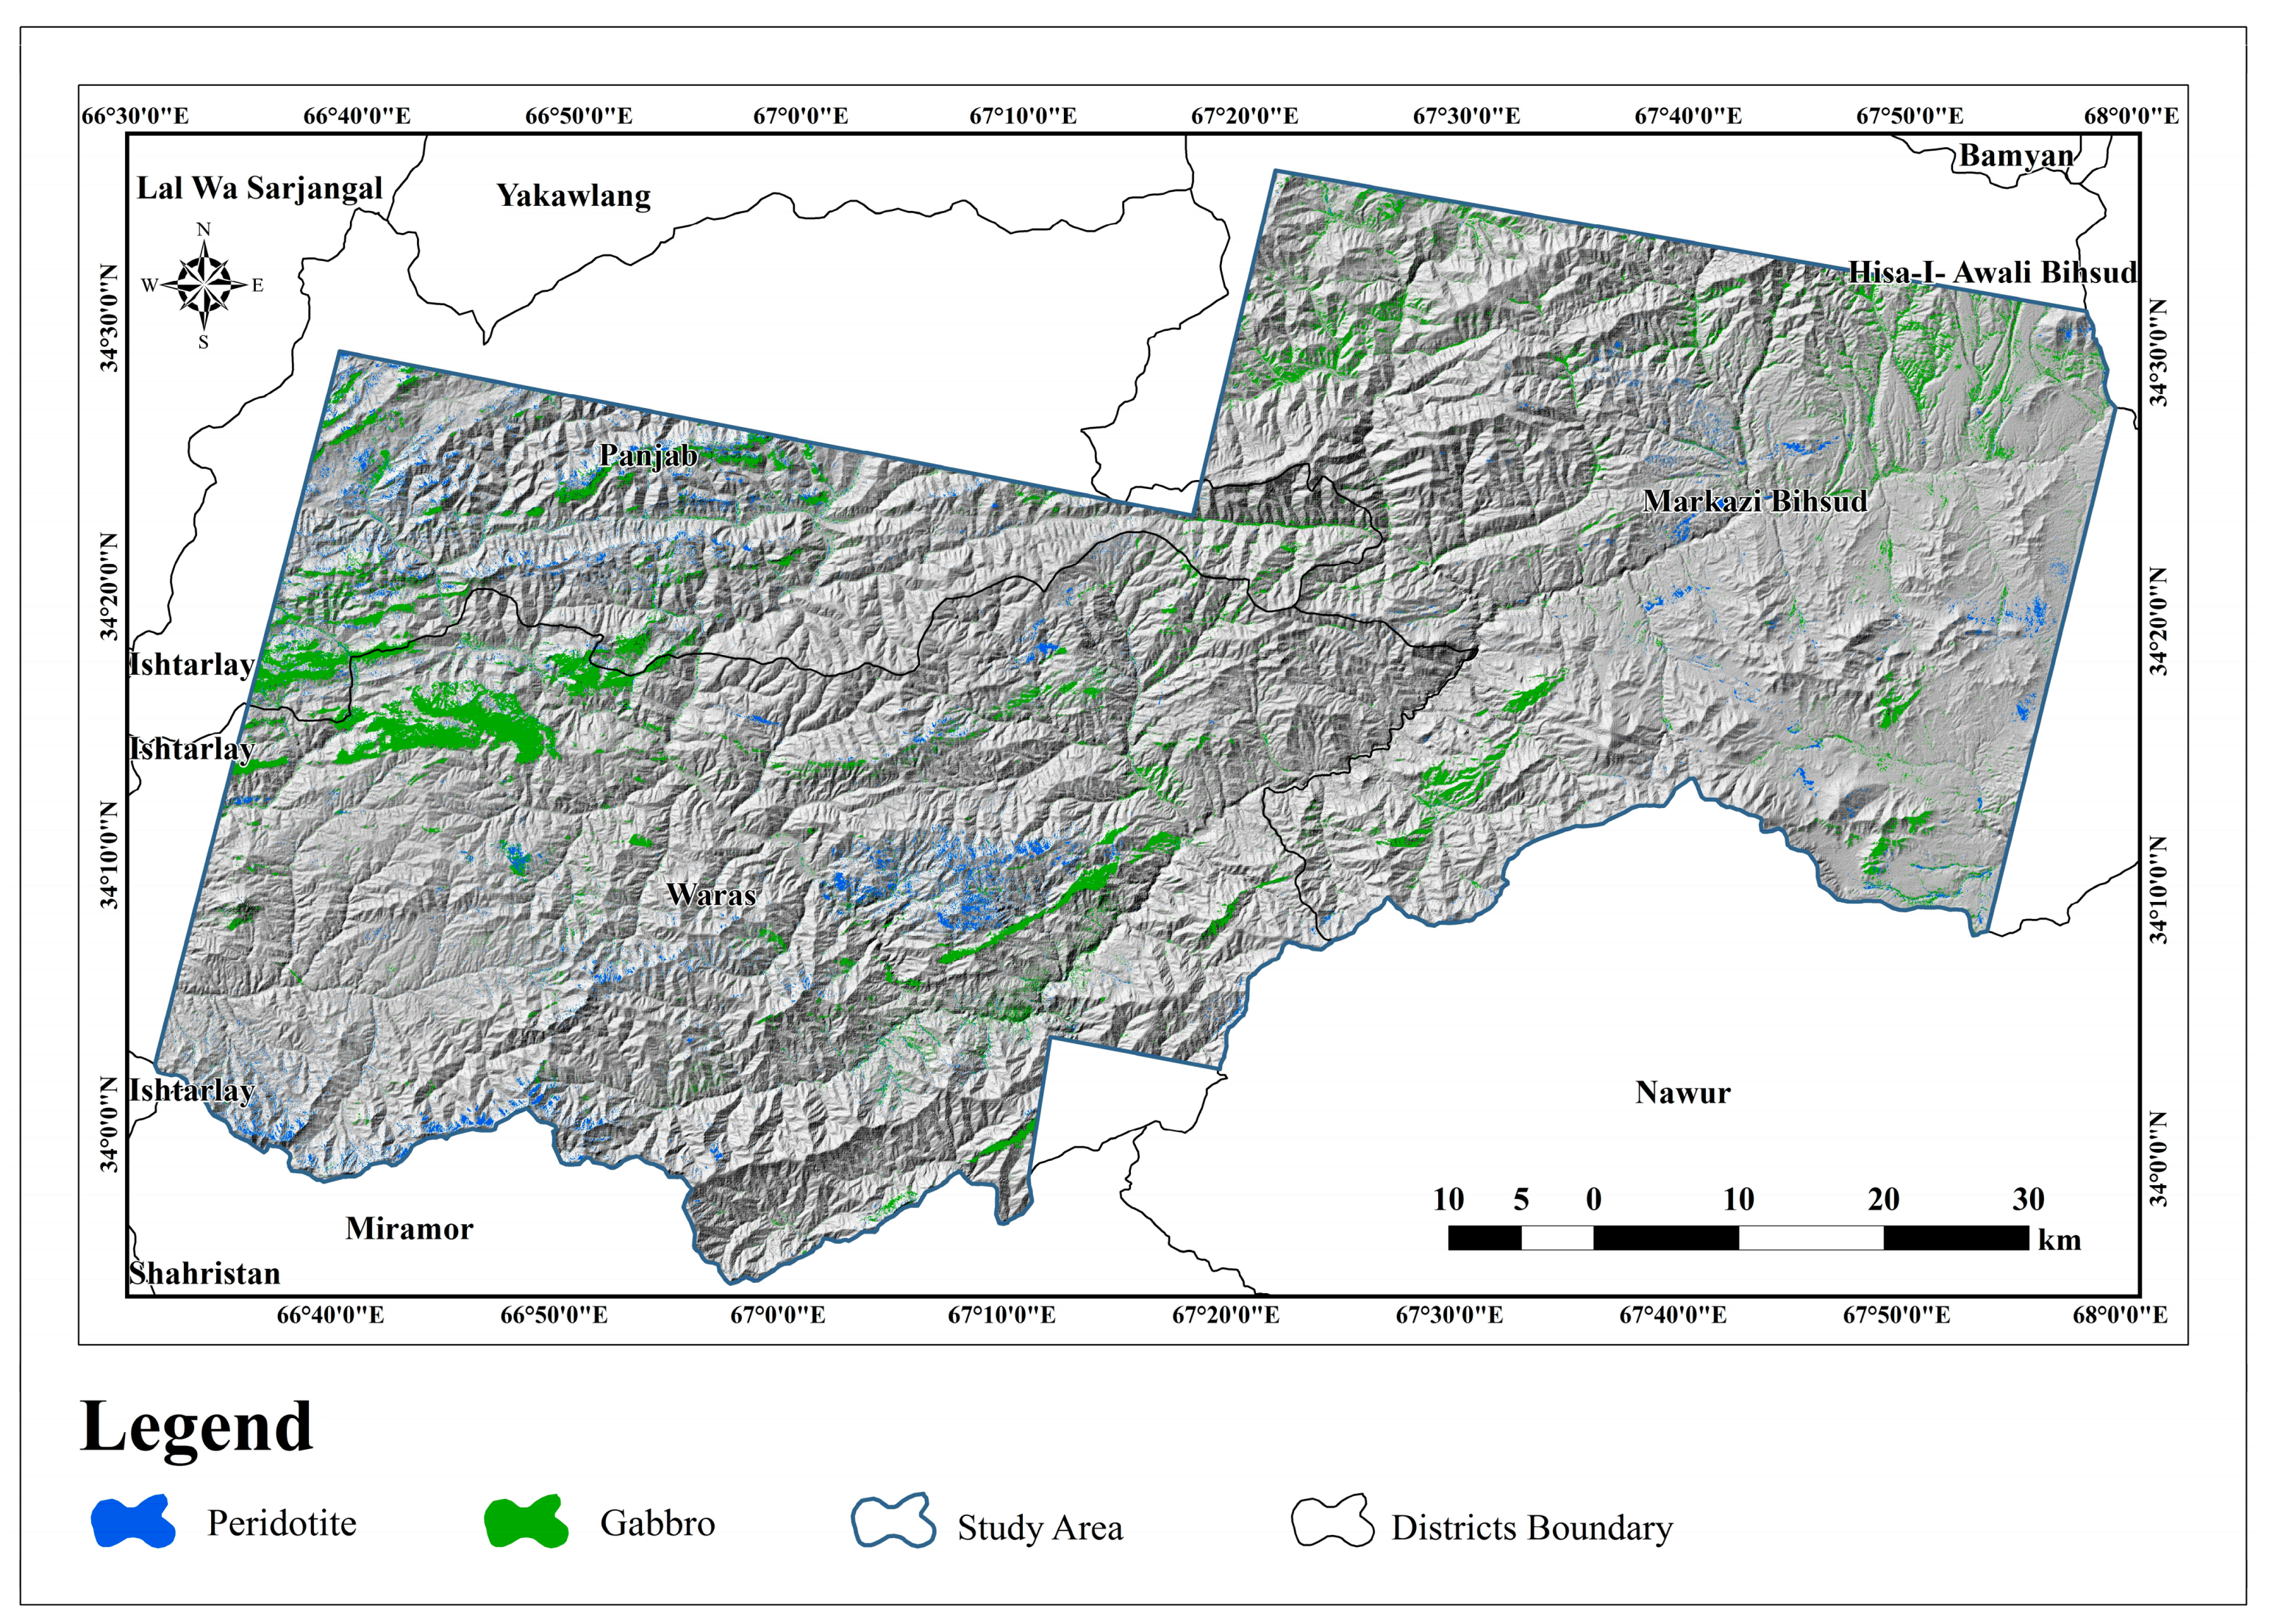Click the 67°0'0"E top longitude label
This screenshot has height=1624, width=2272.
[800, 116]
